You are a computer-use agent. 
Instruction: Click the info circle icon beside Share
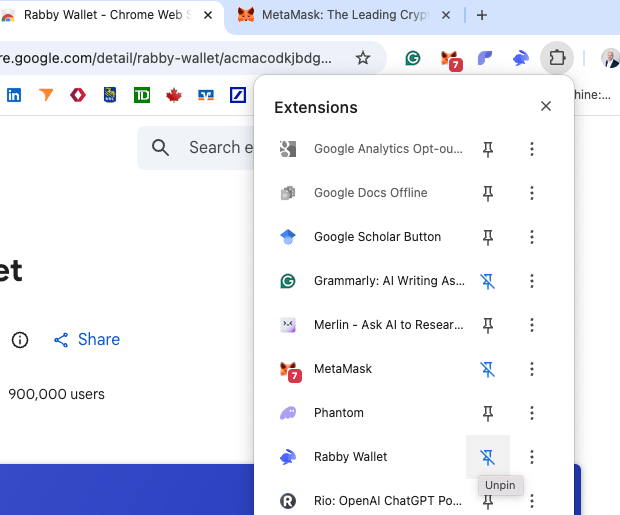(x=20, y=340)
